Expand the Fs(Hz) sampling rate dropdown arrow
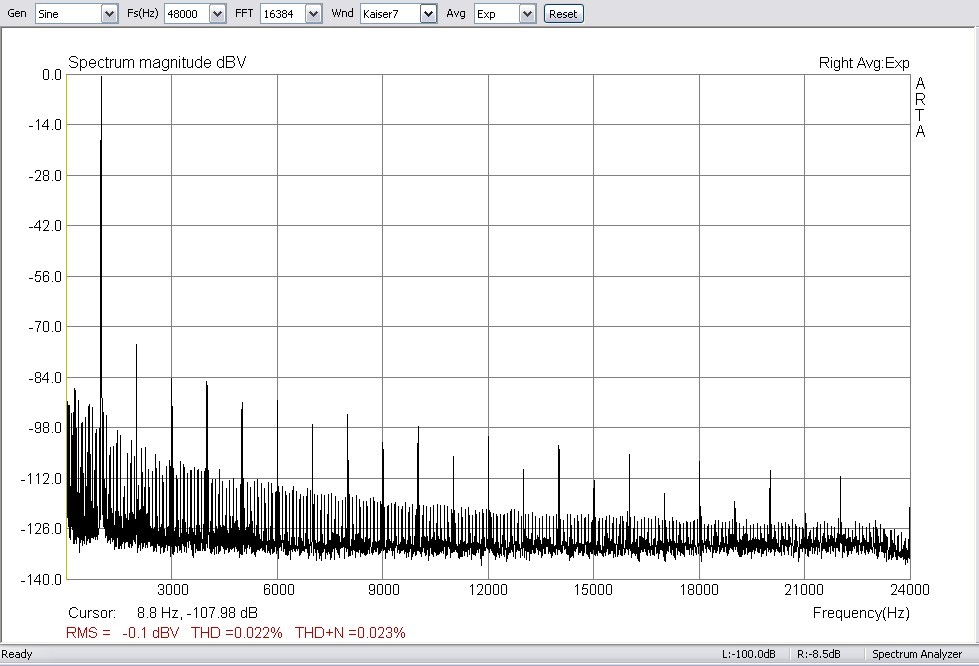 click(x=217, y=14)
